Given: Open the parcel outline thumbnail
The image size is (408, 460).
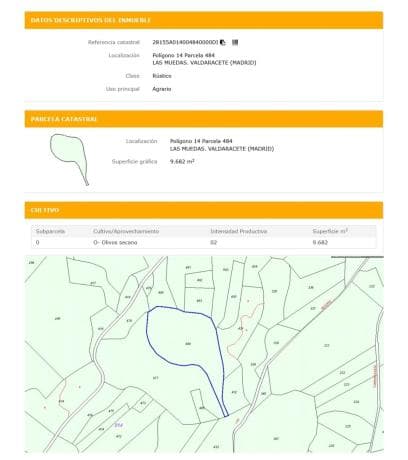Looking at the screenshot, I should (x=69, y=160).
